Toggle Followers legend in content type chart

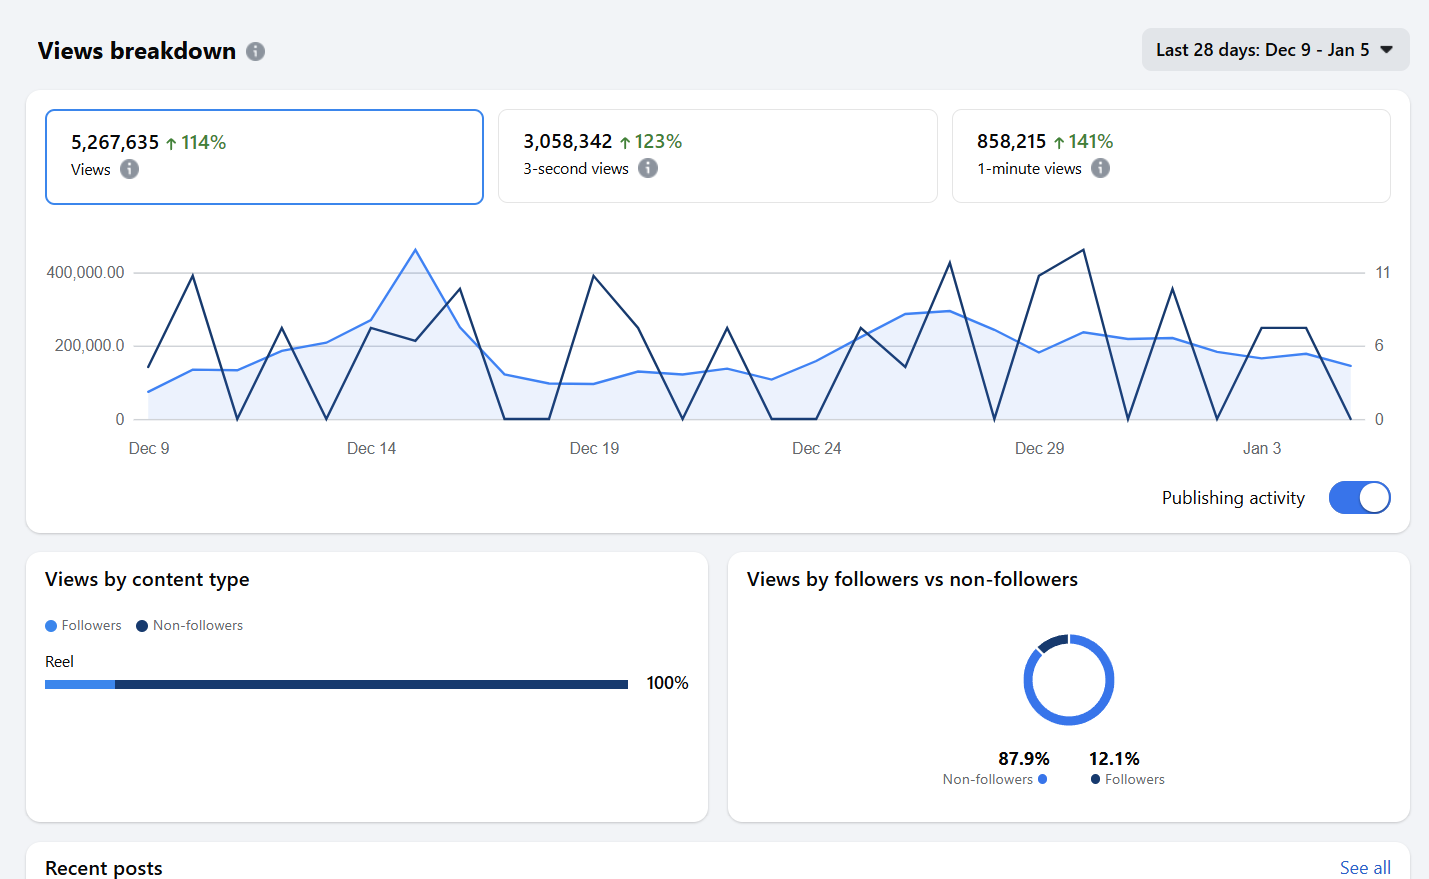click(x=84, y=625)
